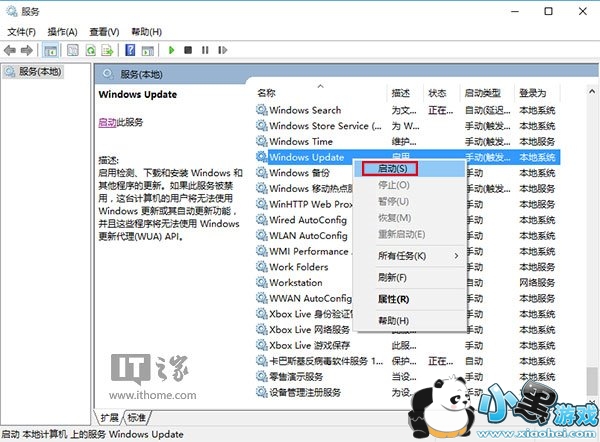Choose 帮助(H) in the context menu
Viewport: 600px width, 442px height.
410,321
